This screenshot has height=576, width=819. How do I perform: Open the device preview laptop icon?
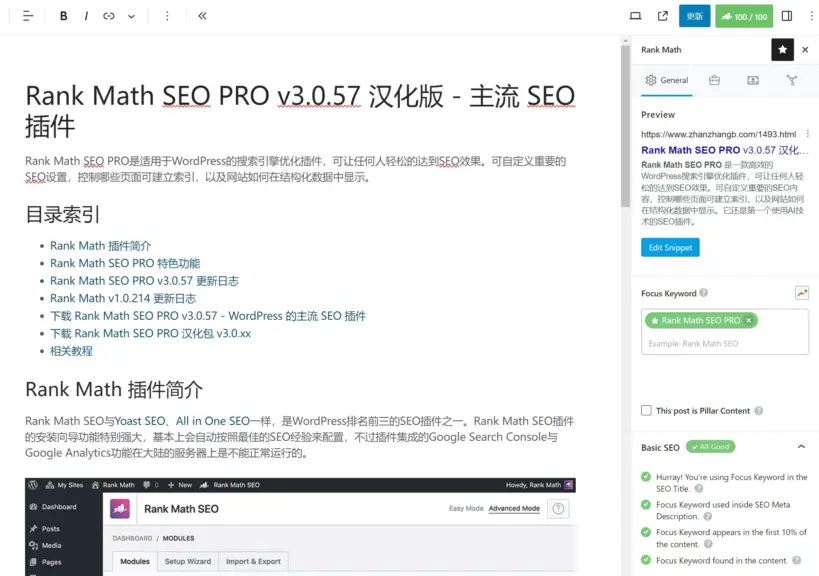(x=635, y=16)
